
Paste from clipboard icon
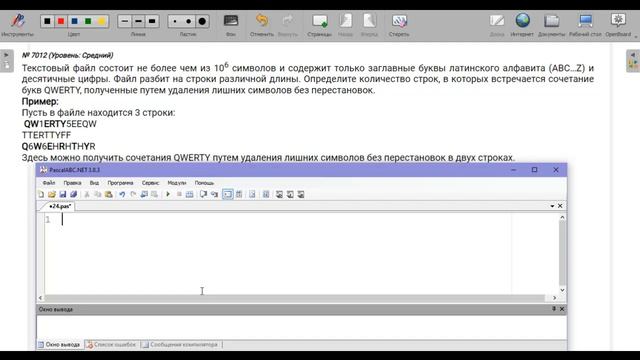pos(109,194)
